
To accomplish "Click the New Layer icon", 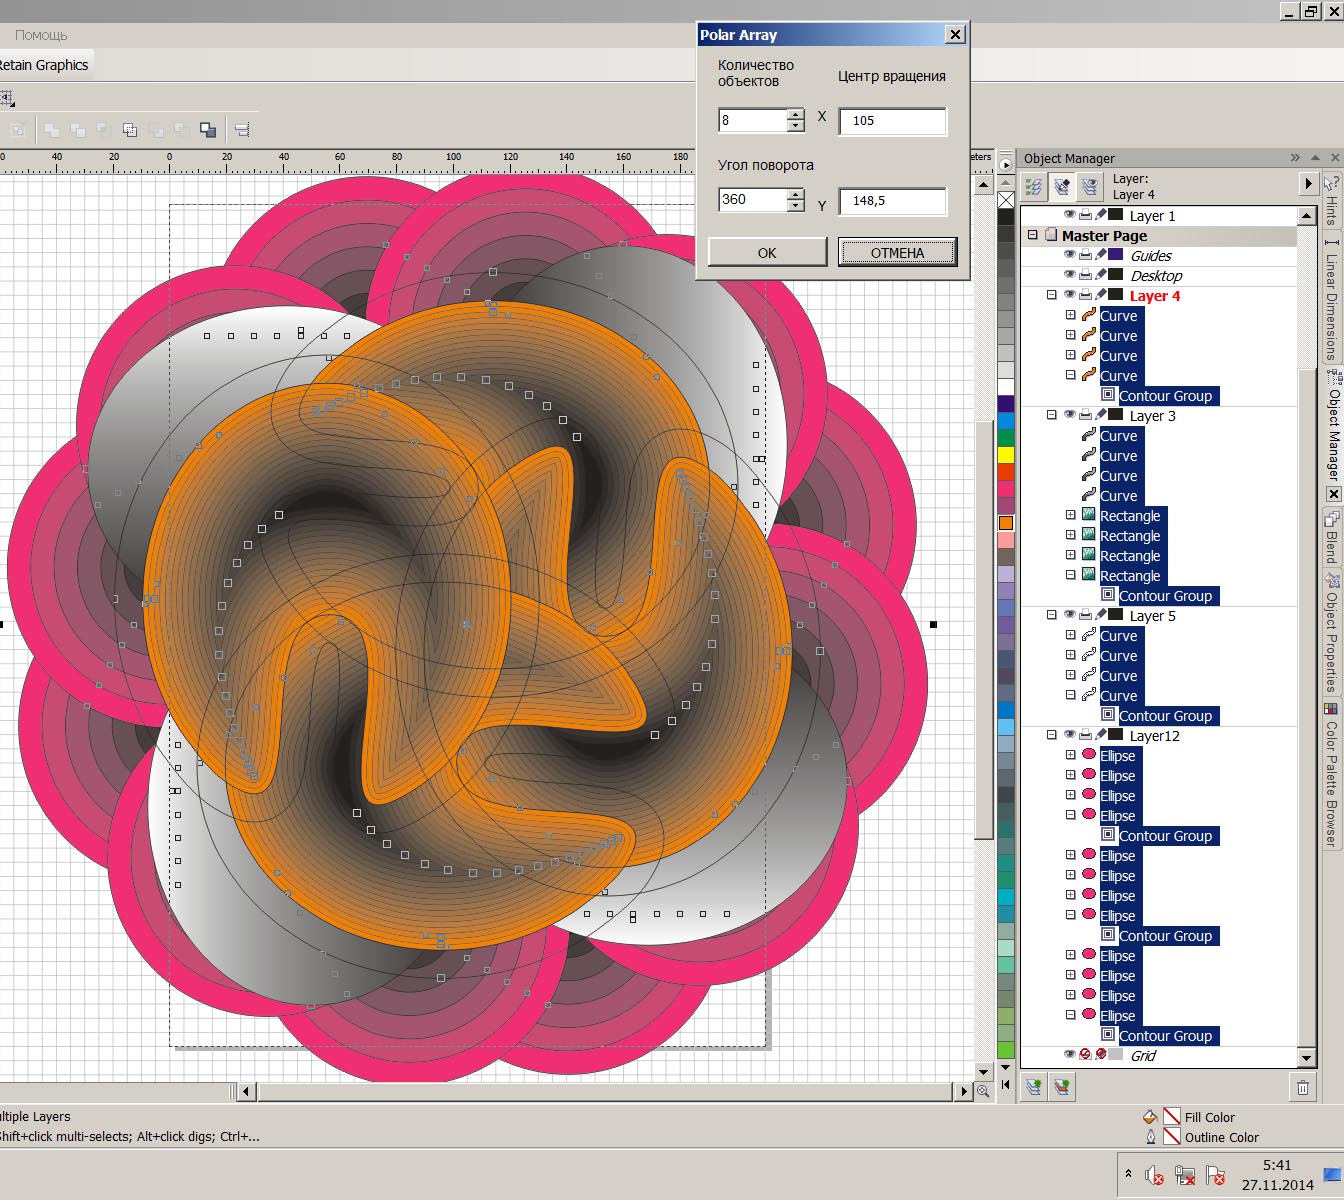I will click(1034, 1086).
